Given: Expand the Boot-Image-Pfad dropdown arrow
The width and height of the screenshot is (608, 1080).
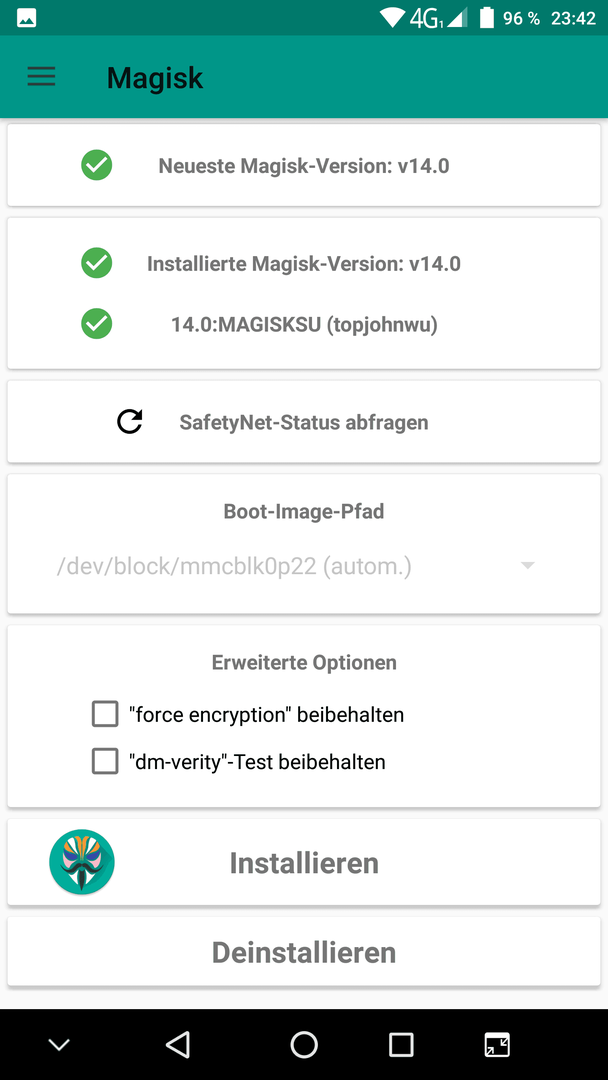Looking at the screenshot, I should pyautogui.click(x=527, y=565).
